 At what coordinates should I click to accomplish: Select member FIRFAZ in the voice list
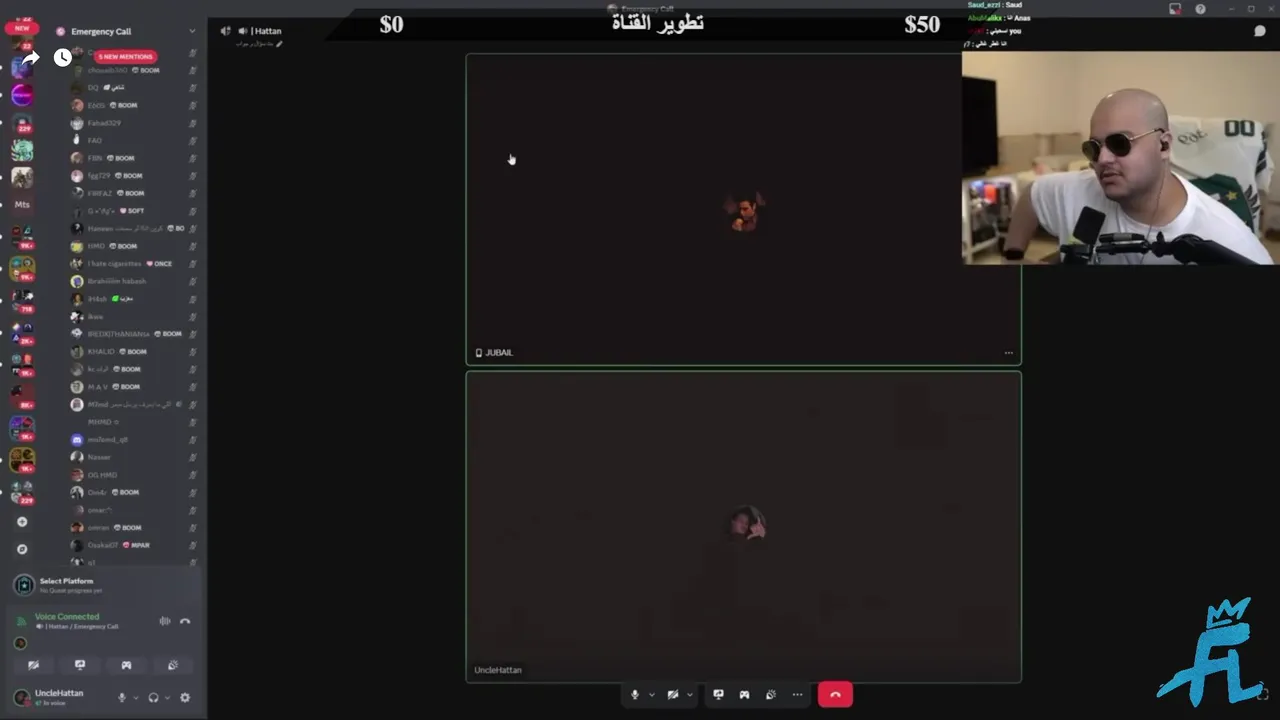pyautogui.click(x=134, y=193)
